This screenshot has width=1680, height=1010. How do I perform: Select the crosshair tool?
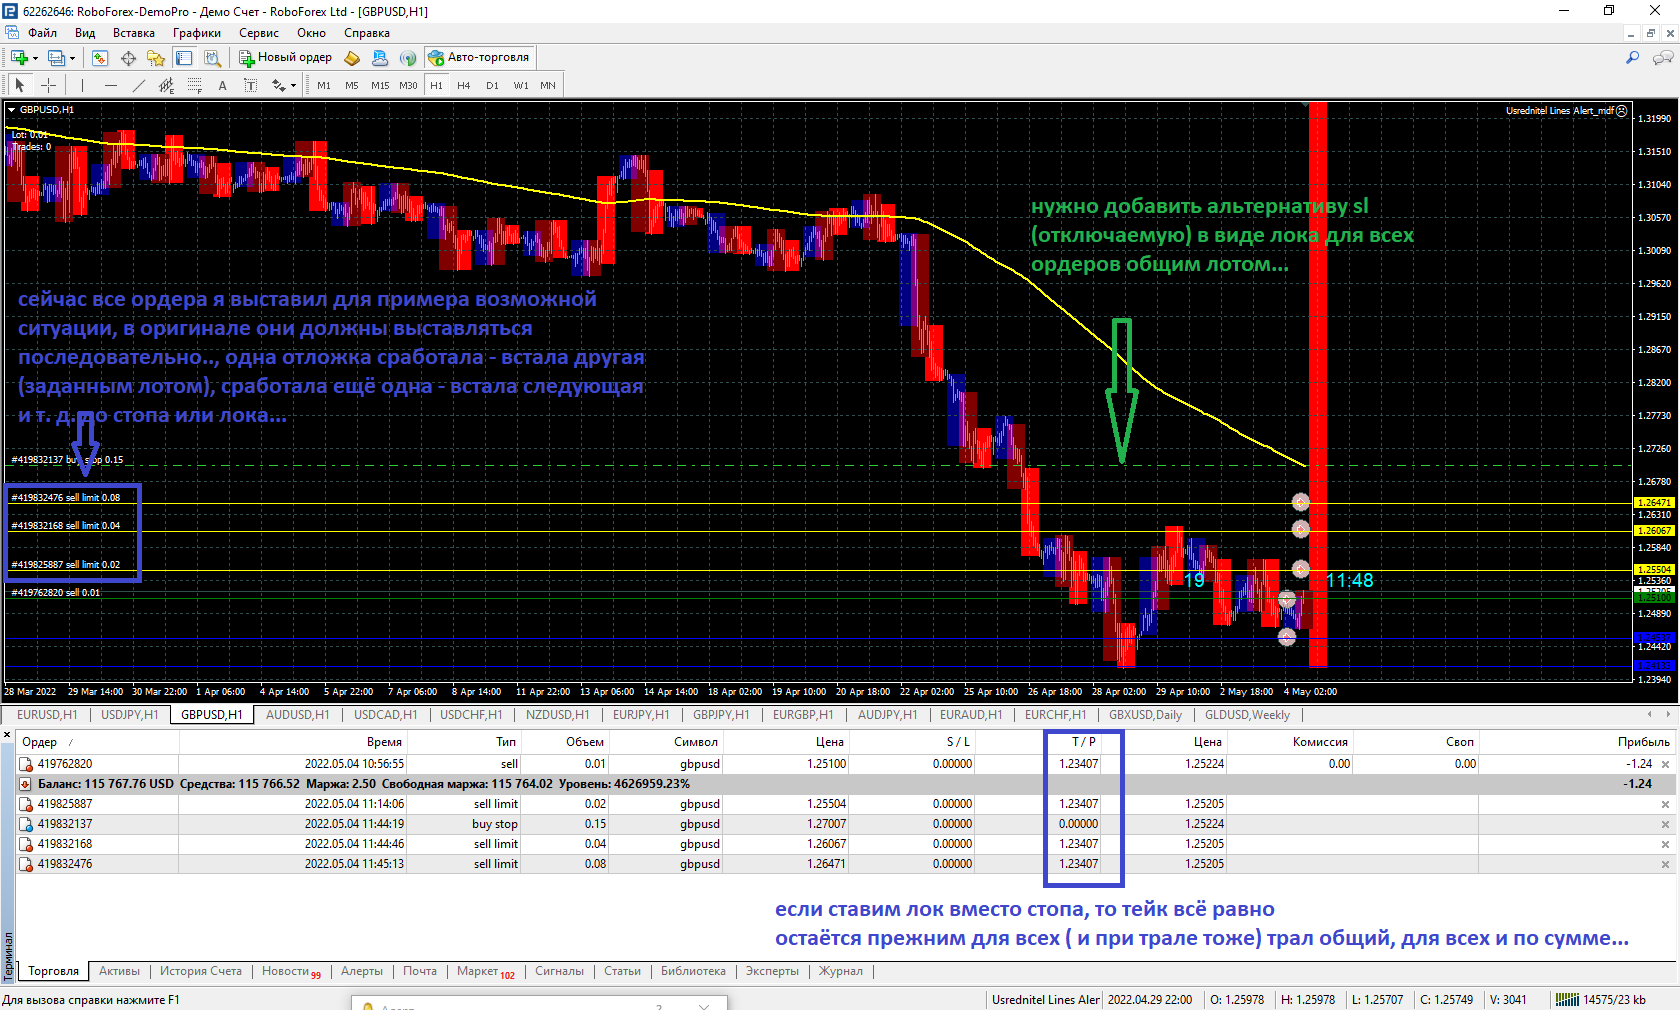point(48,85)
